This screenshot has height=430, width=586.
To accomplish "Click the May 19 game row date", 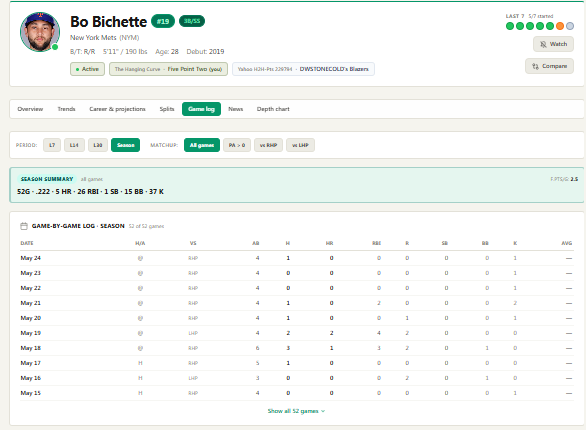I will [31, 333].
